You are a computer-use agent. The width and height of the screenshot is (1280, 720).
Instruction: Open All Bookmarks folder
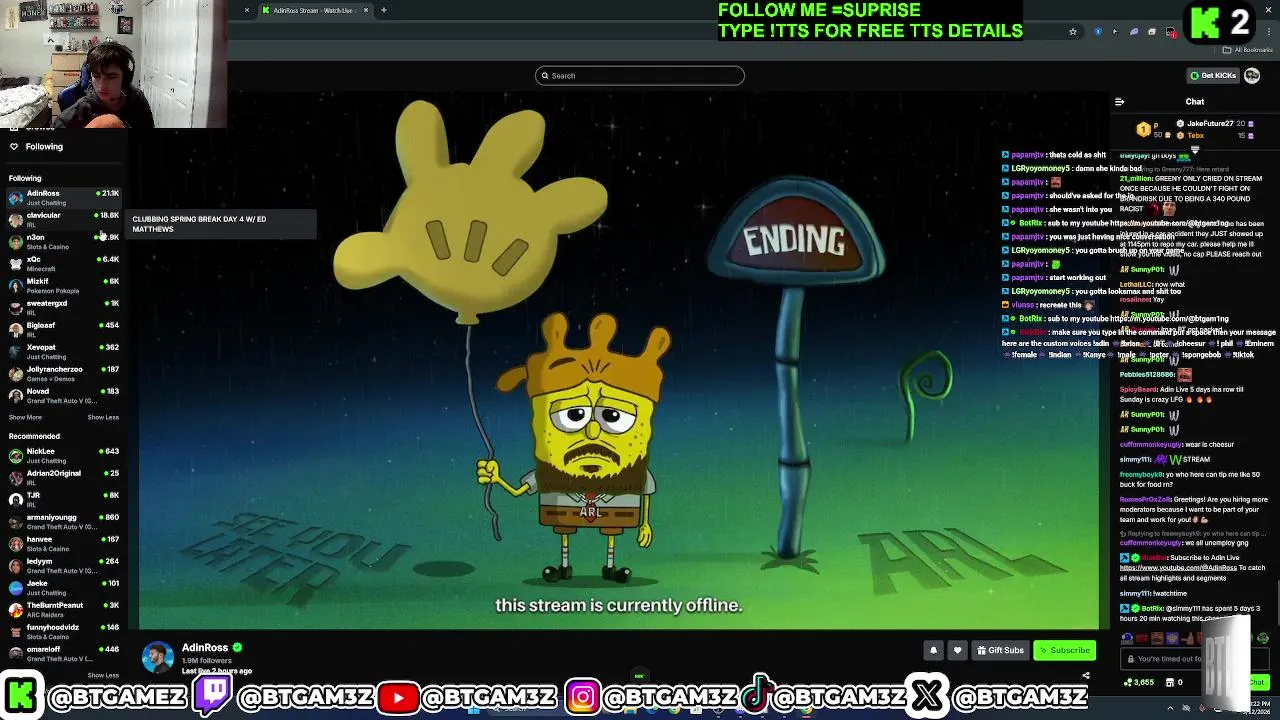1247,50
